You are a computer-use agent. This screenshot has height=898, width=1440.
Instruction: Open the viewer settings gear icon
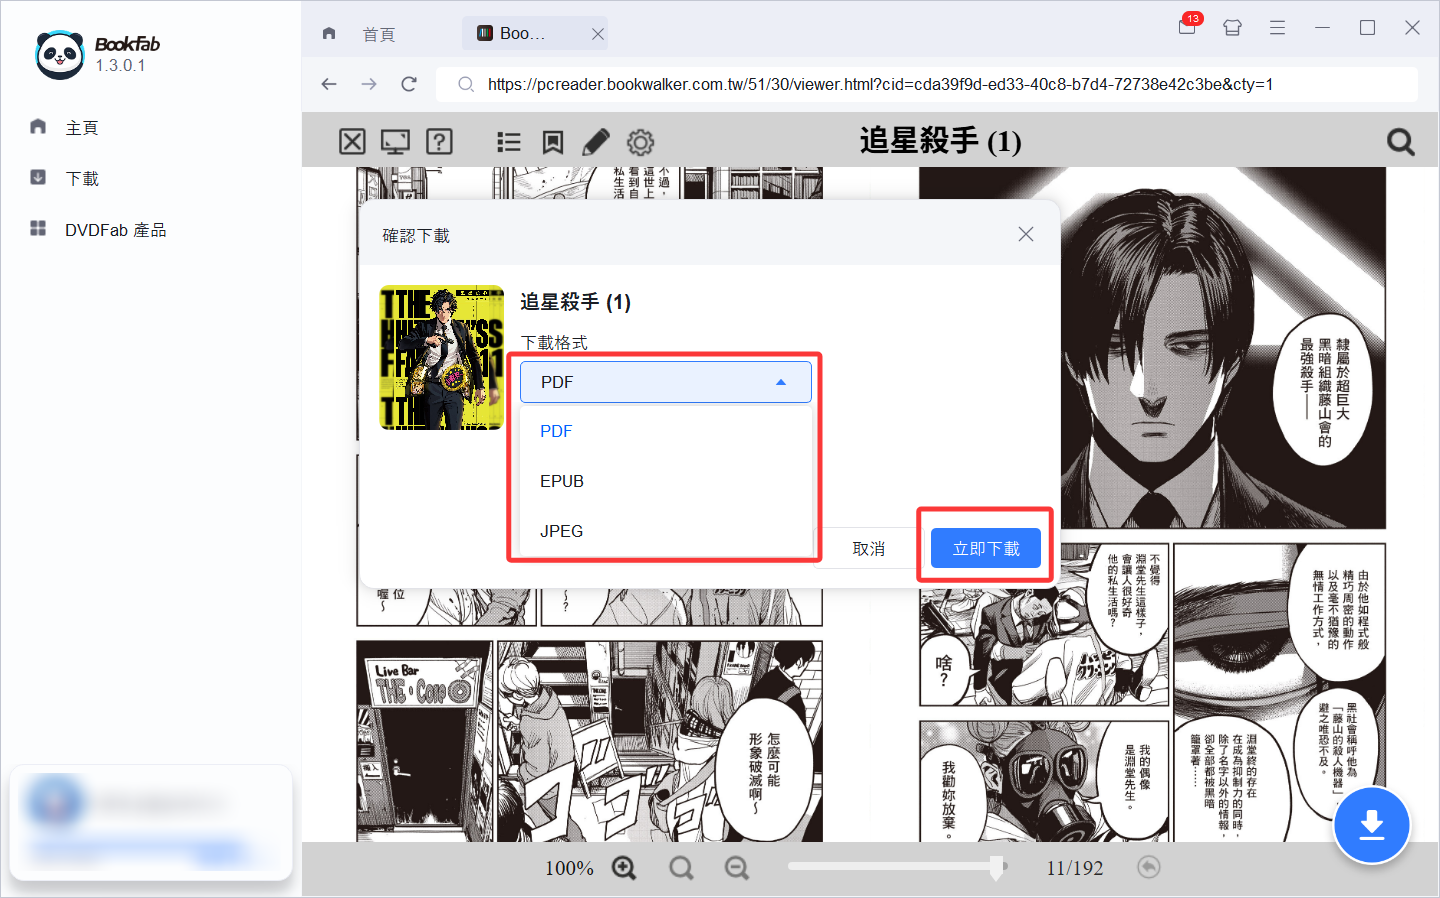click(x=640, y=142)
